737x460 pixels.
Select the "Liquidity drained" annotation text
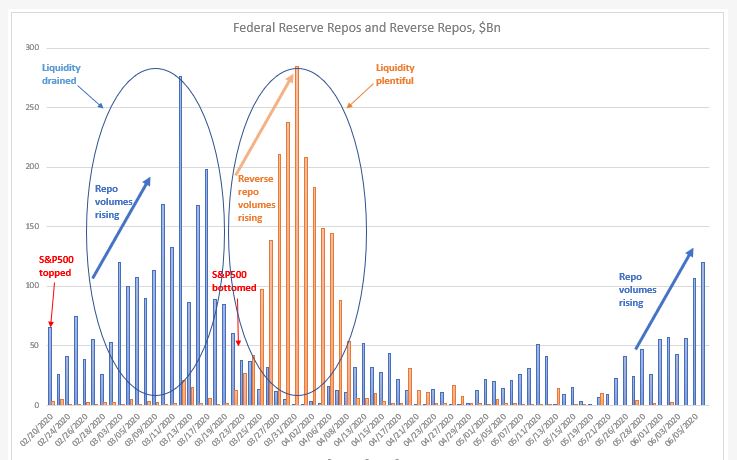coord(61,73)
